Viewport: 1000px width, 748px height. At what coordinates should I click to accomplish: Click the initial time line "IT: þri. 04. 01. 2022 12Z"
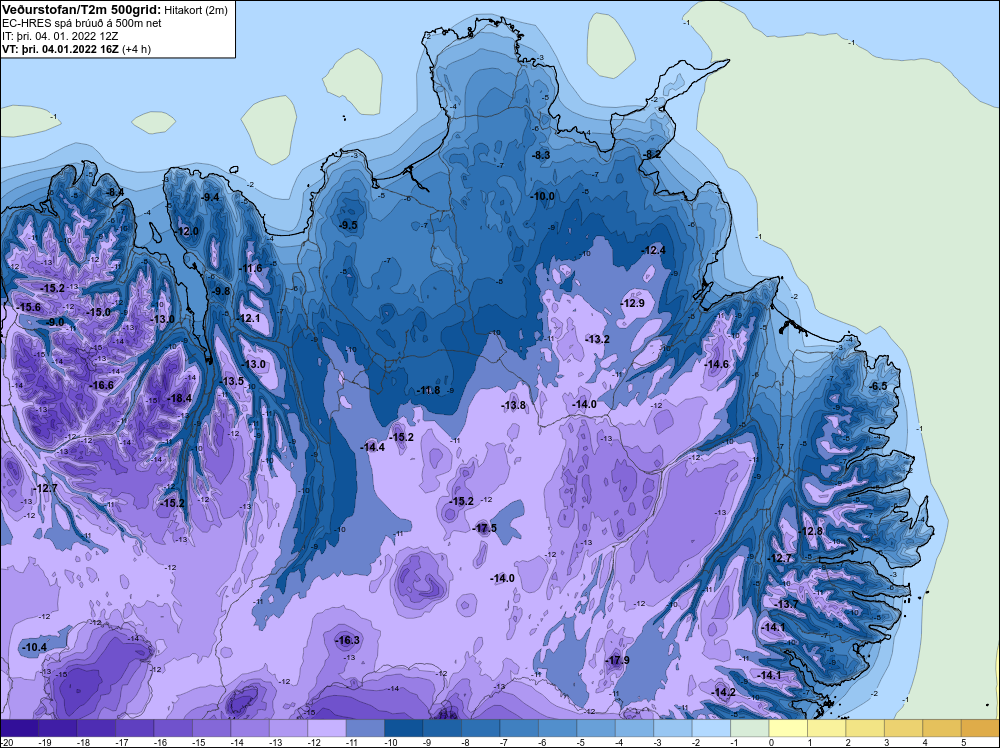coord(60,36)
